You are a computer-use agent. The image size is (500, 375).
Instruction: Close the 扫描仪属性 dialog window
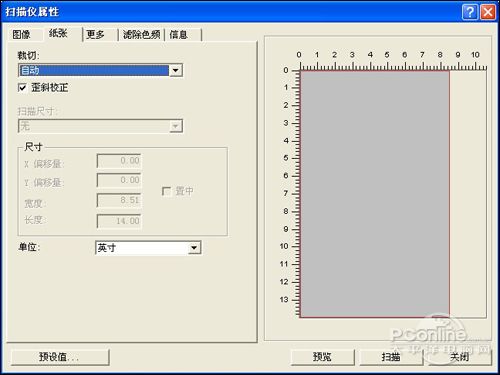pos(488,12)
